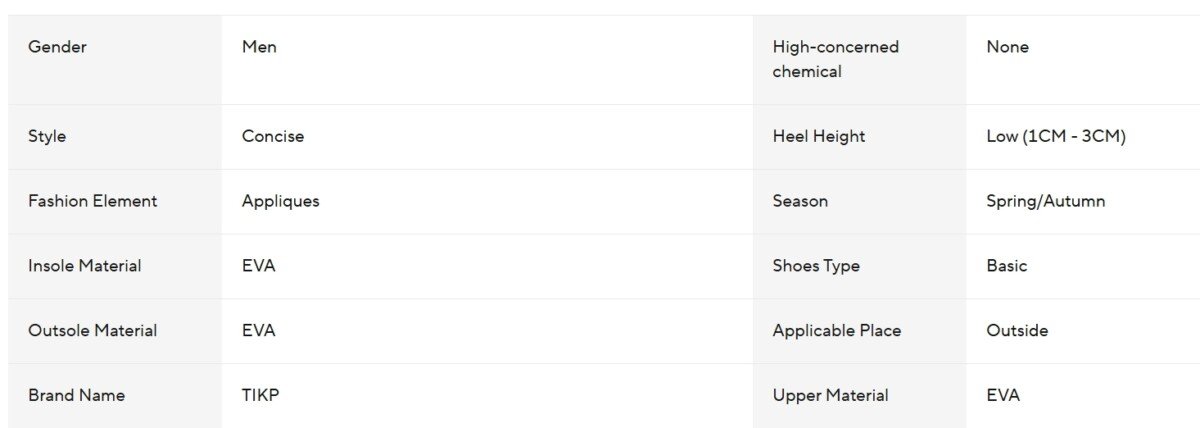Image resolution: width=1200 pixels, height=428 pixels.
Task: Select the Concise style value
Action: pyautogui.click(x=273, y=136)
